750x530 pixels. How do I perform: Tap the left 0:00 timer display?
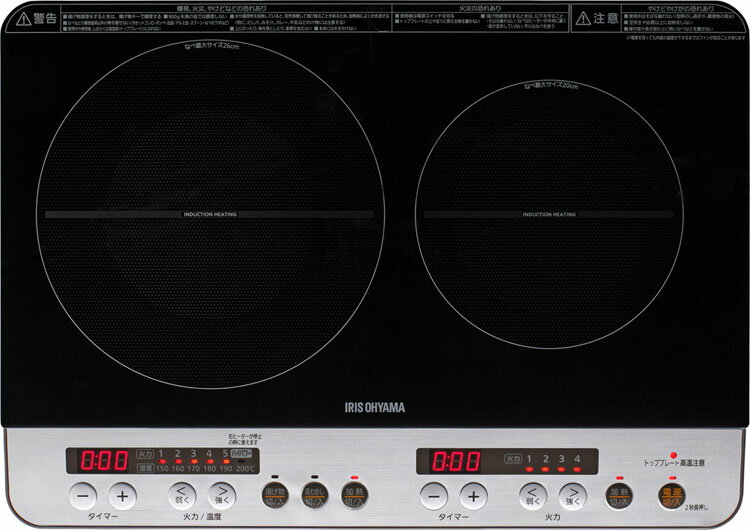point(98,462)
